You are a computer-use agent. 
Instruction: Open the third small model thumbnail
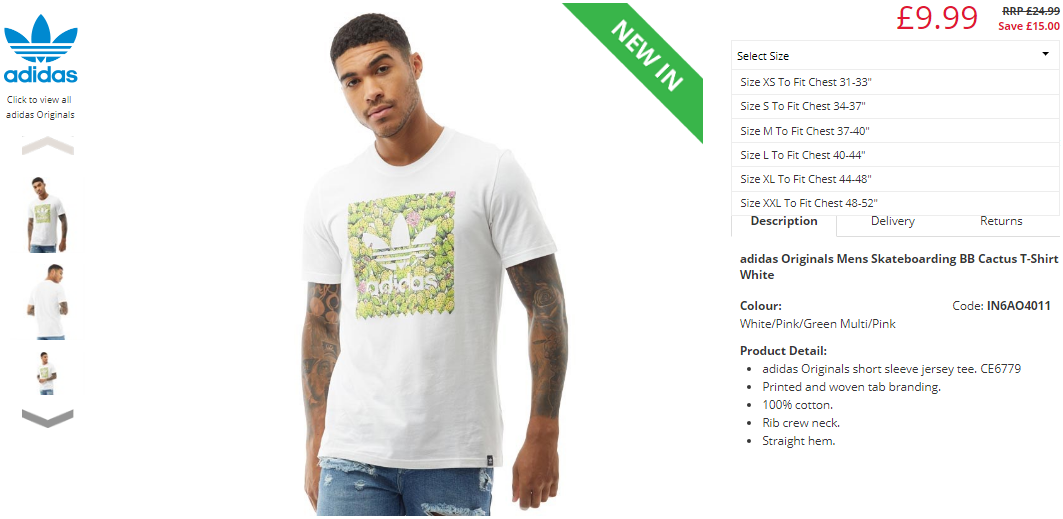coord(47,373)
